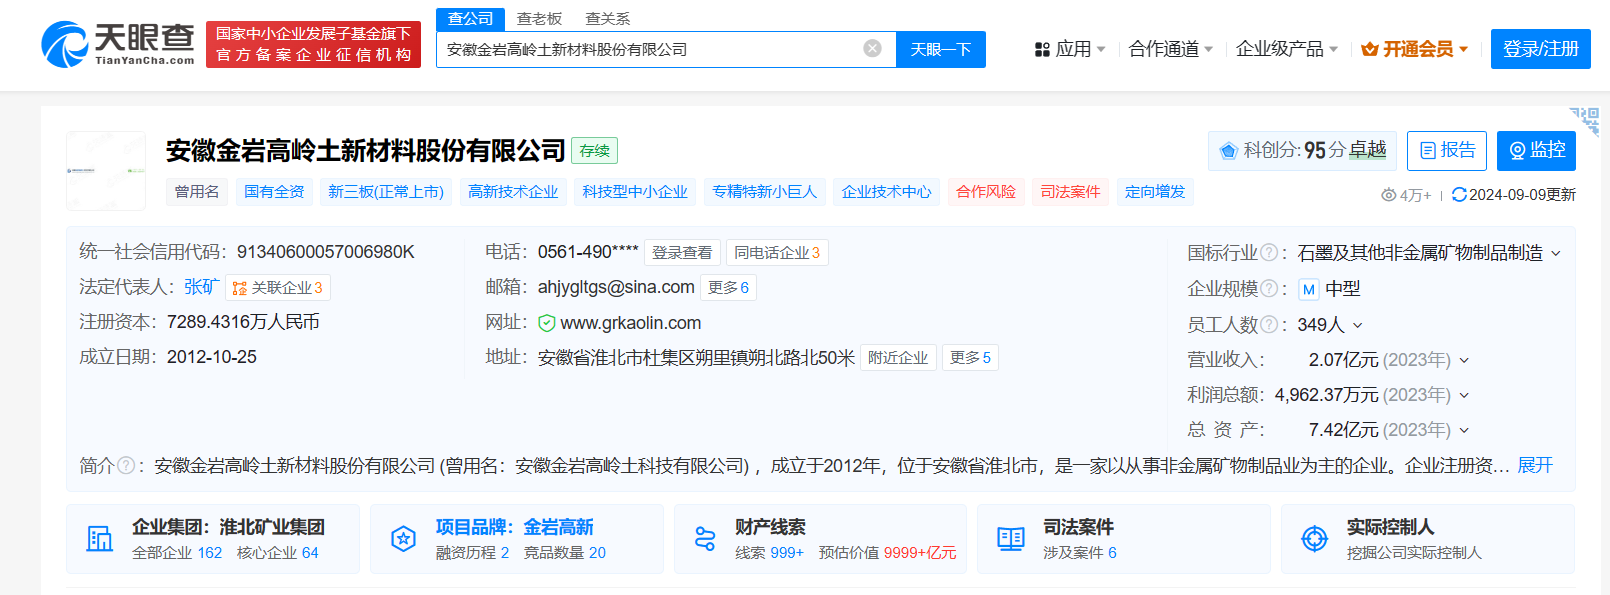Image resolution: width=1610 pixels, height=595 pixels.
Task: Open the 应用 grid icon
Action: click(x=1042, y=49)
